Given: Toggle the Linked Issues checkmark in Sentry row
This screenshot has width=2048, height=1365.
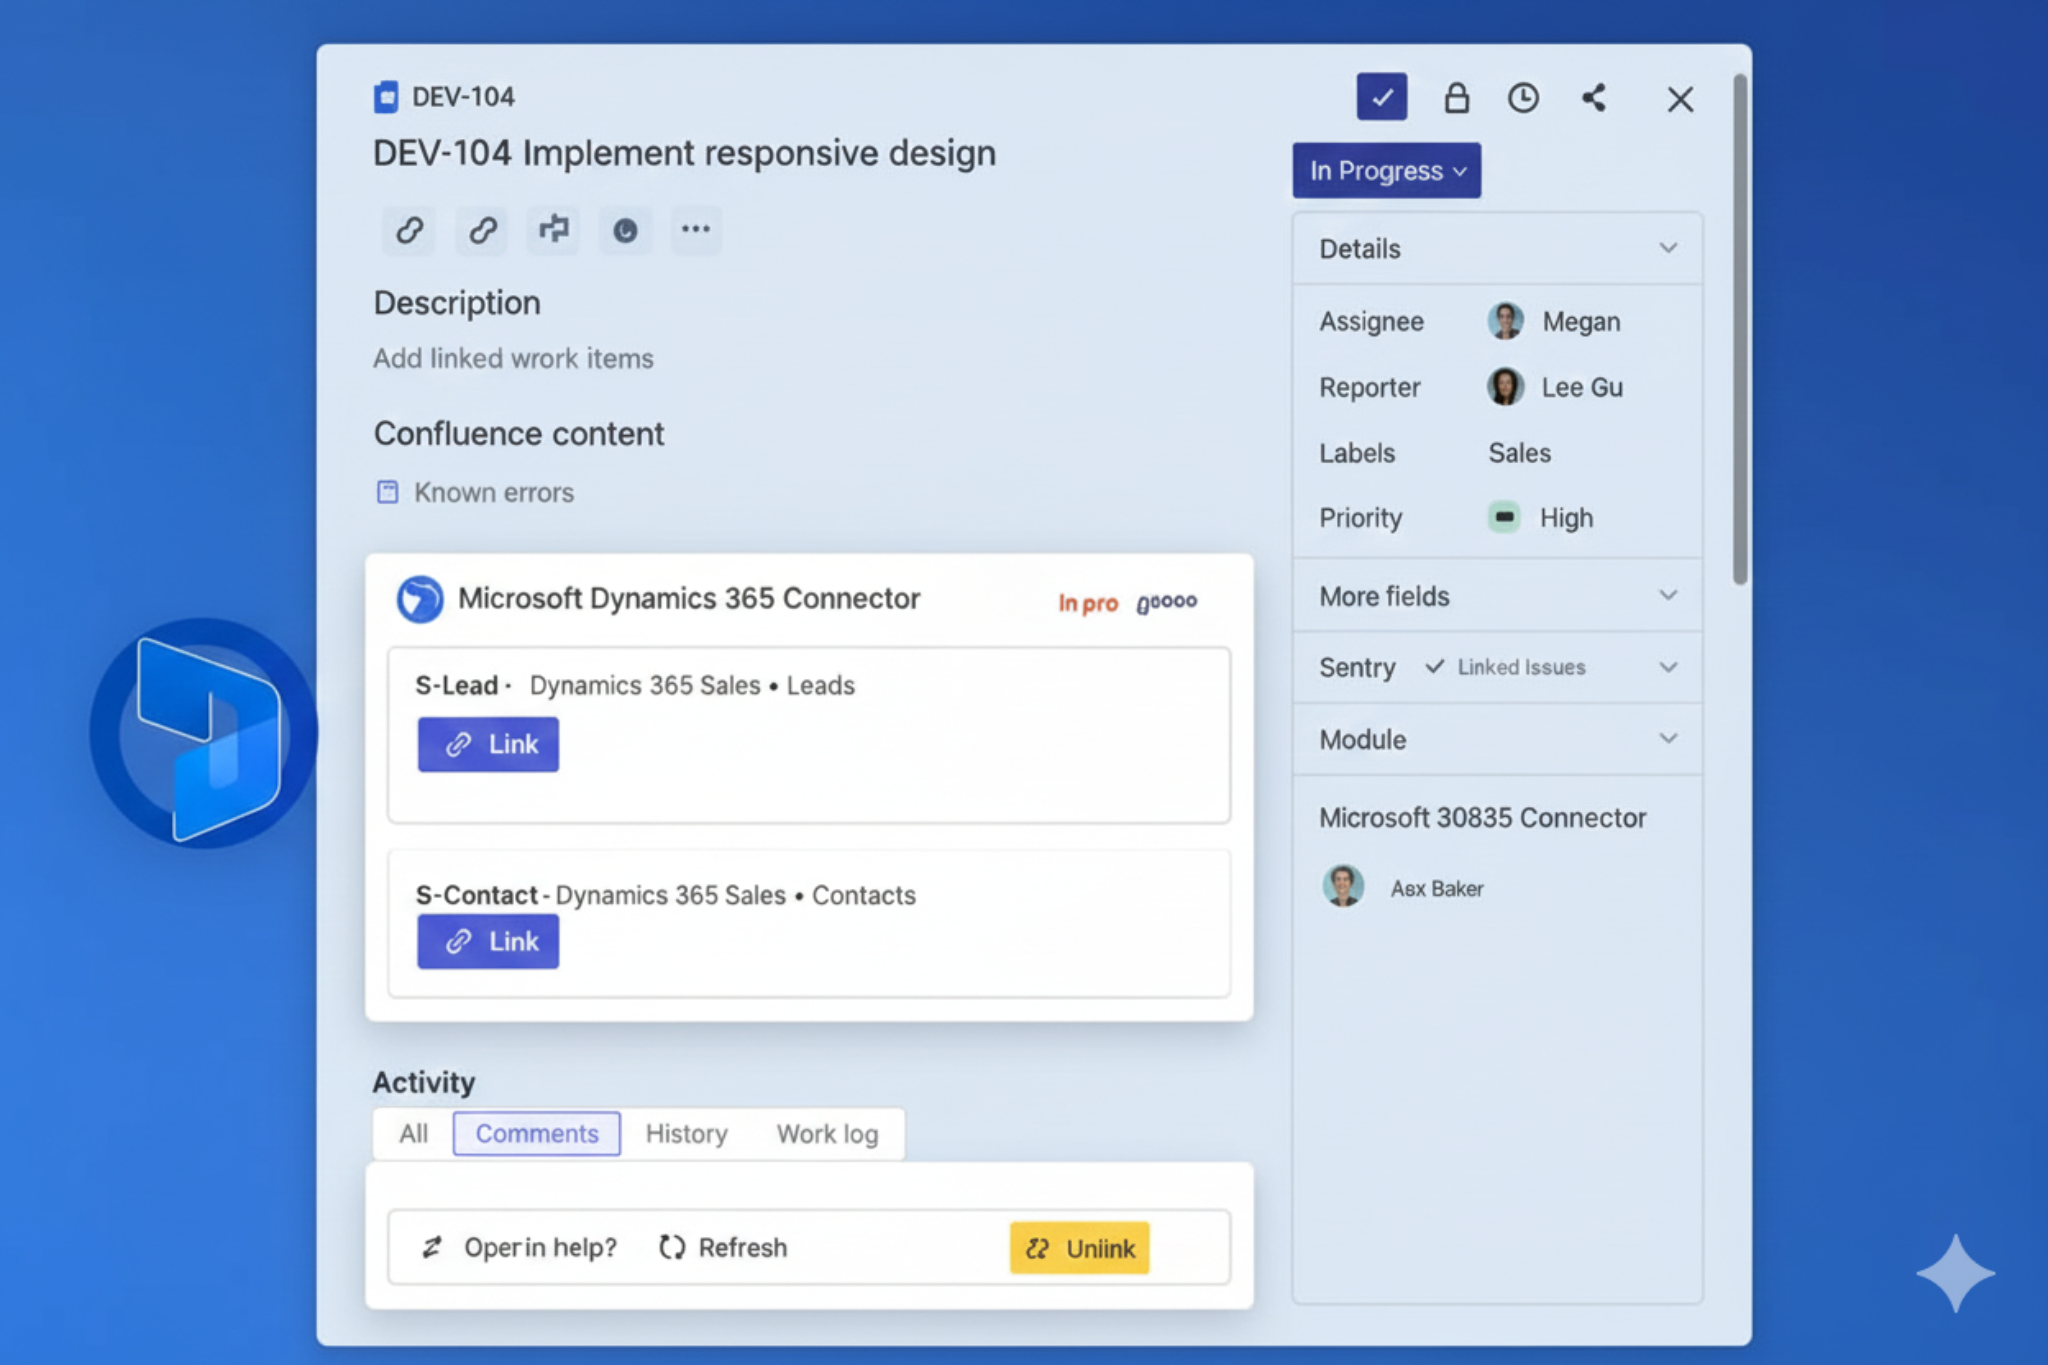Looking at the screenshot, I should [x=1435, y=667].
